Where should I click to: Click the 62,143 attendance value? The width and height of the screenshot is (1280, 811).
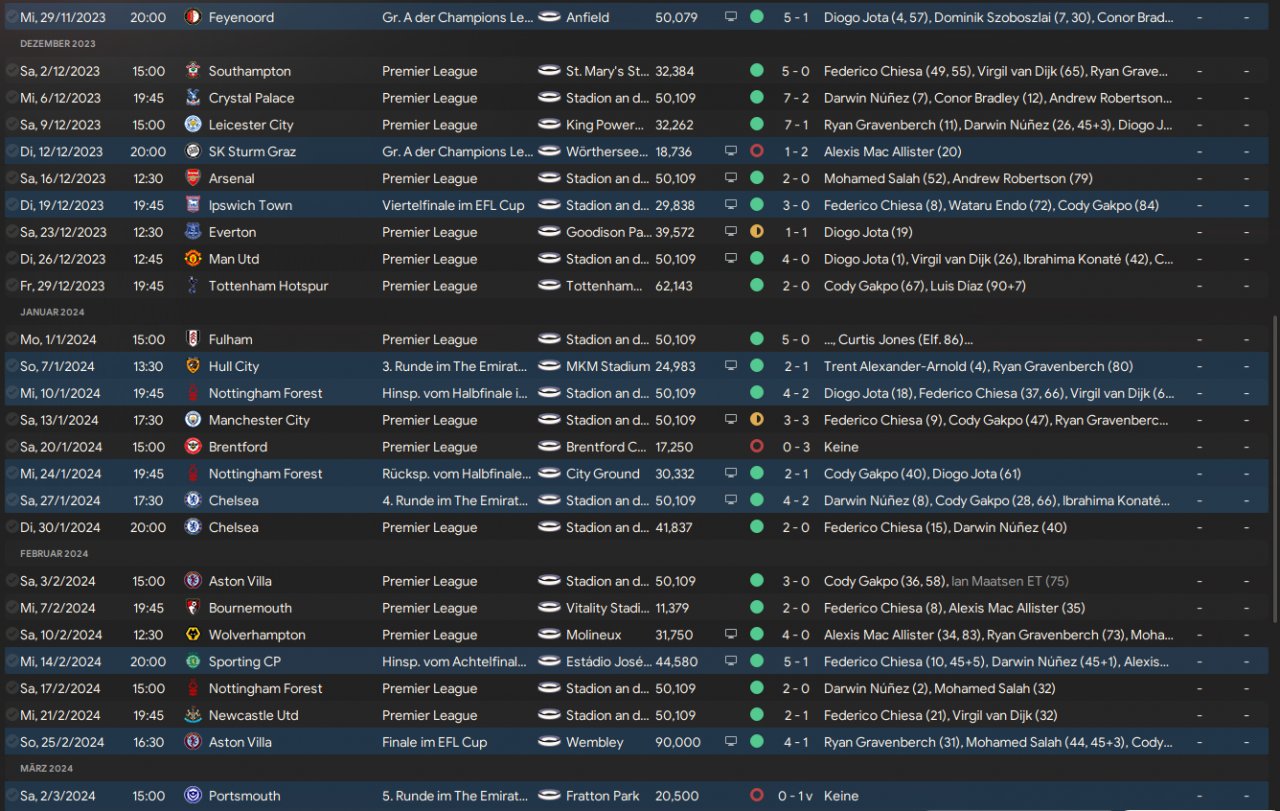point(674,286)
